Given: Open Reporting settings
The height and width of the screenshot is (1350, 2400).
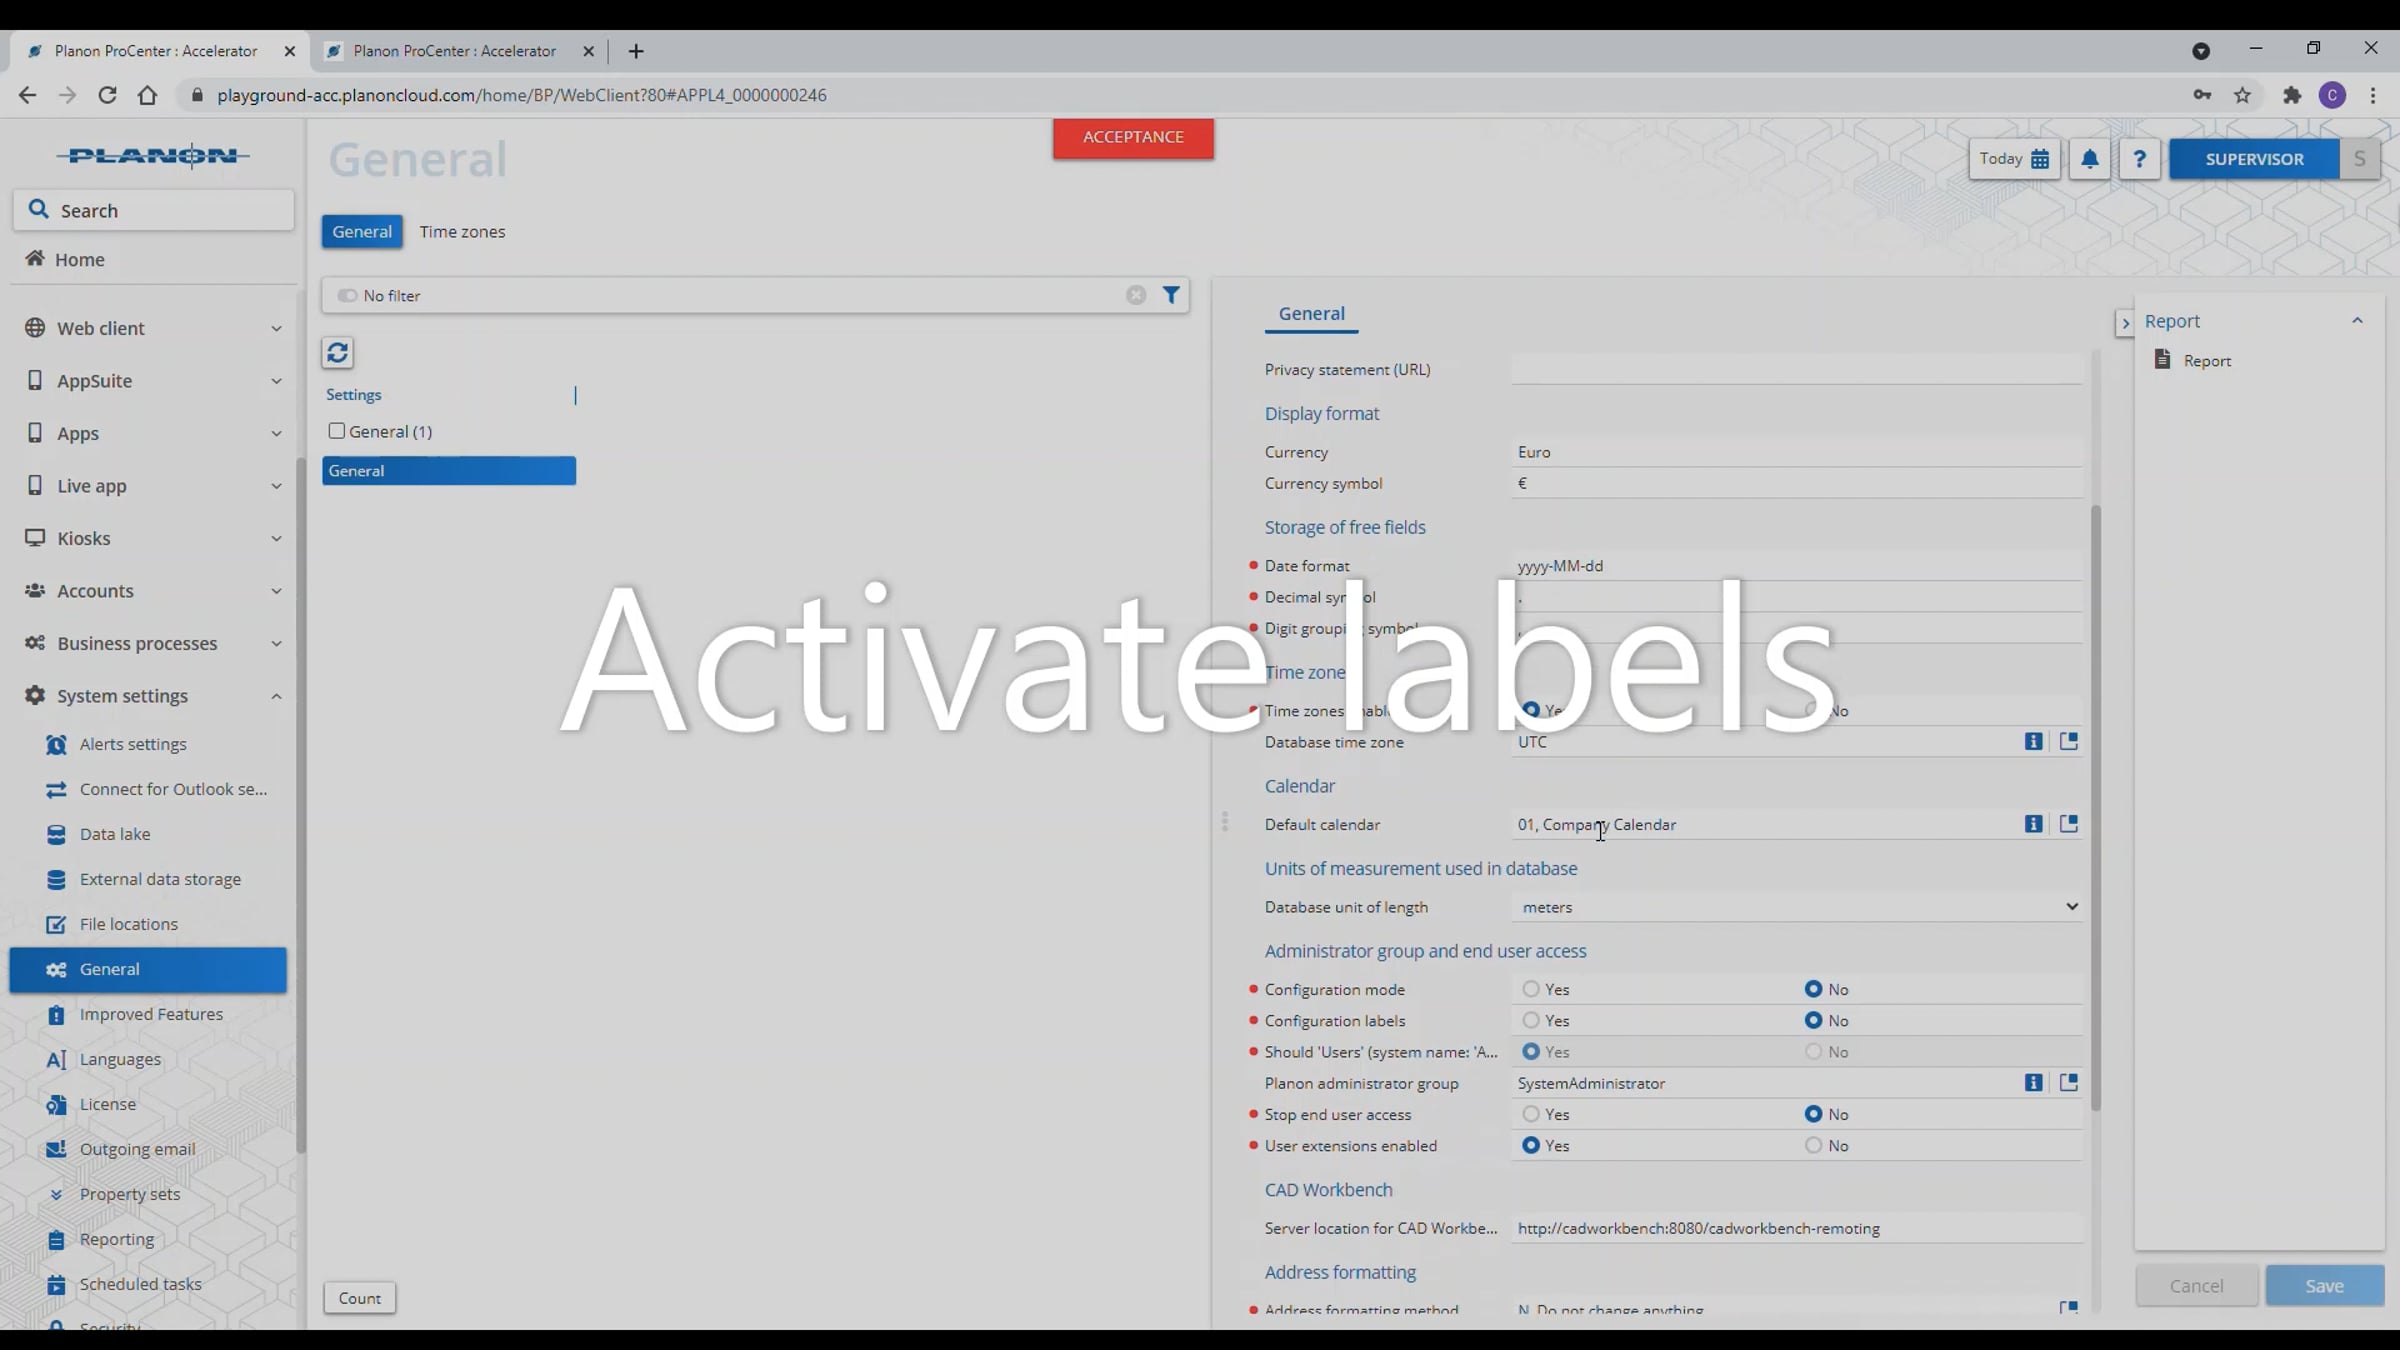Looking at the screenshot, I should [x=117, y=1239].
